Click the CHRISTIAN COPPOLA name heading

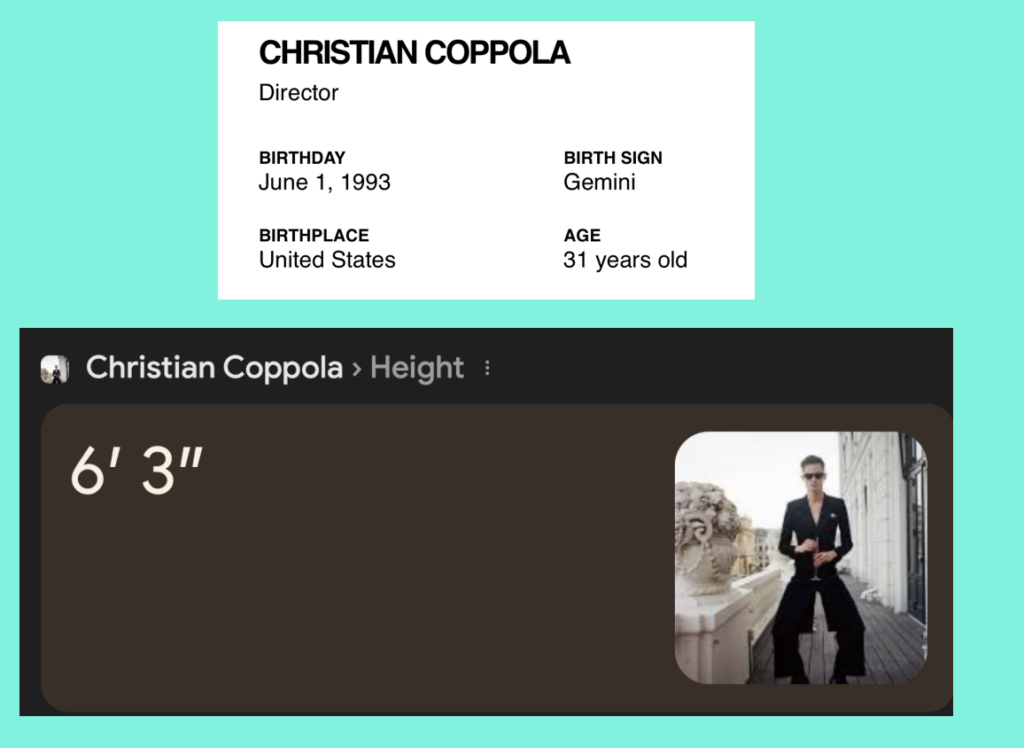[414, 53]
